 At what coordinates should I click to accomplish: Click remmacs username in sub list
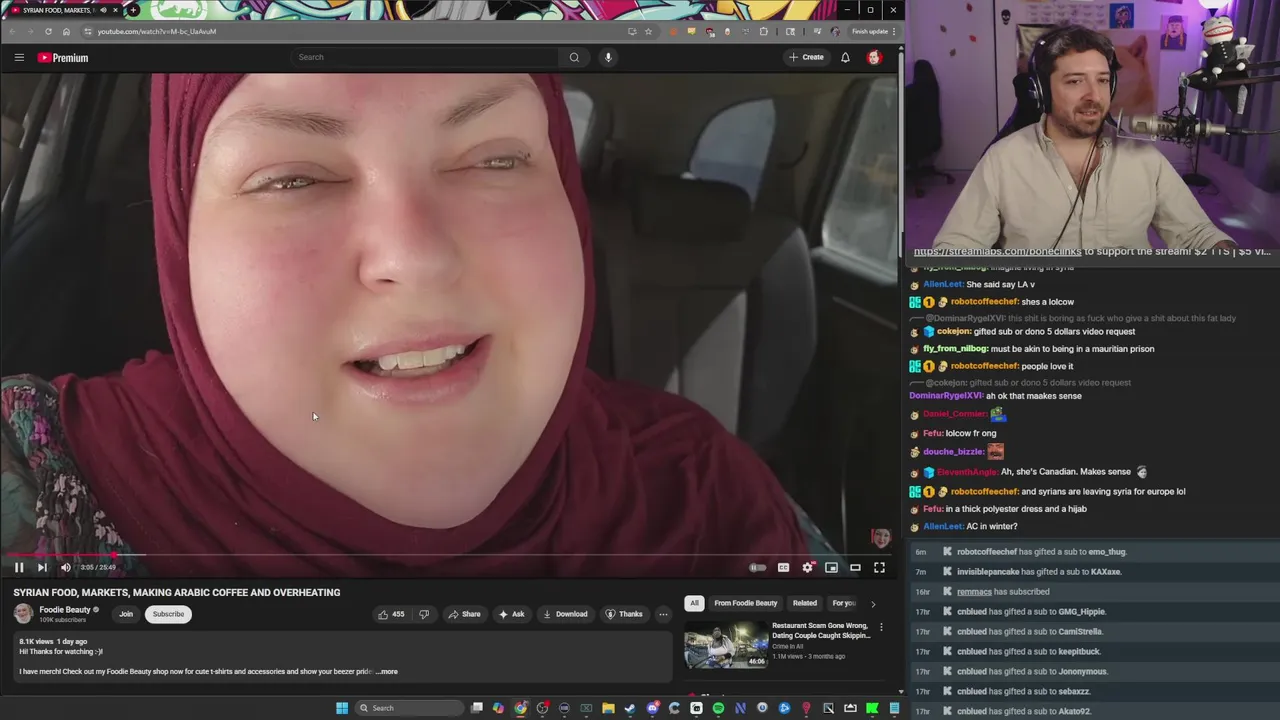(974, 592)
